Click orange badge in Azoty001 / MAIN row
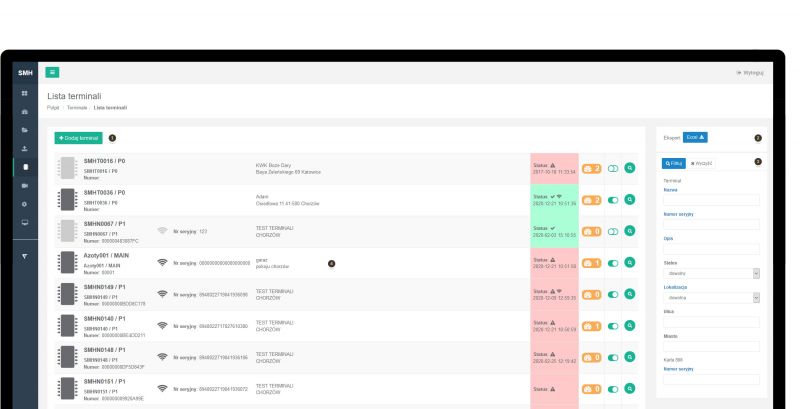This screenshot has width=800, height=409. (x=589, y=263)
